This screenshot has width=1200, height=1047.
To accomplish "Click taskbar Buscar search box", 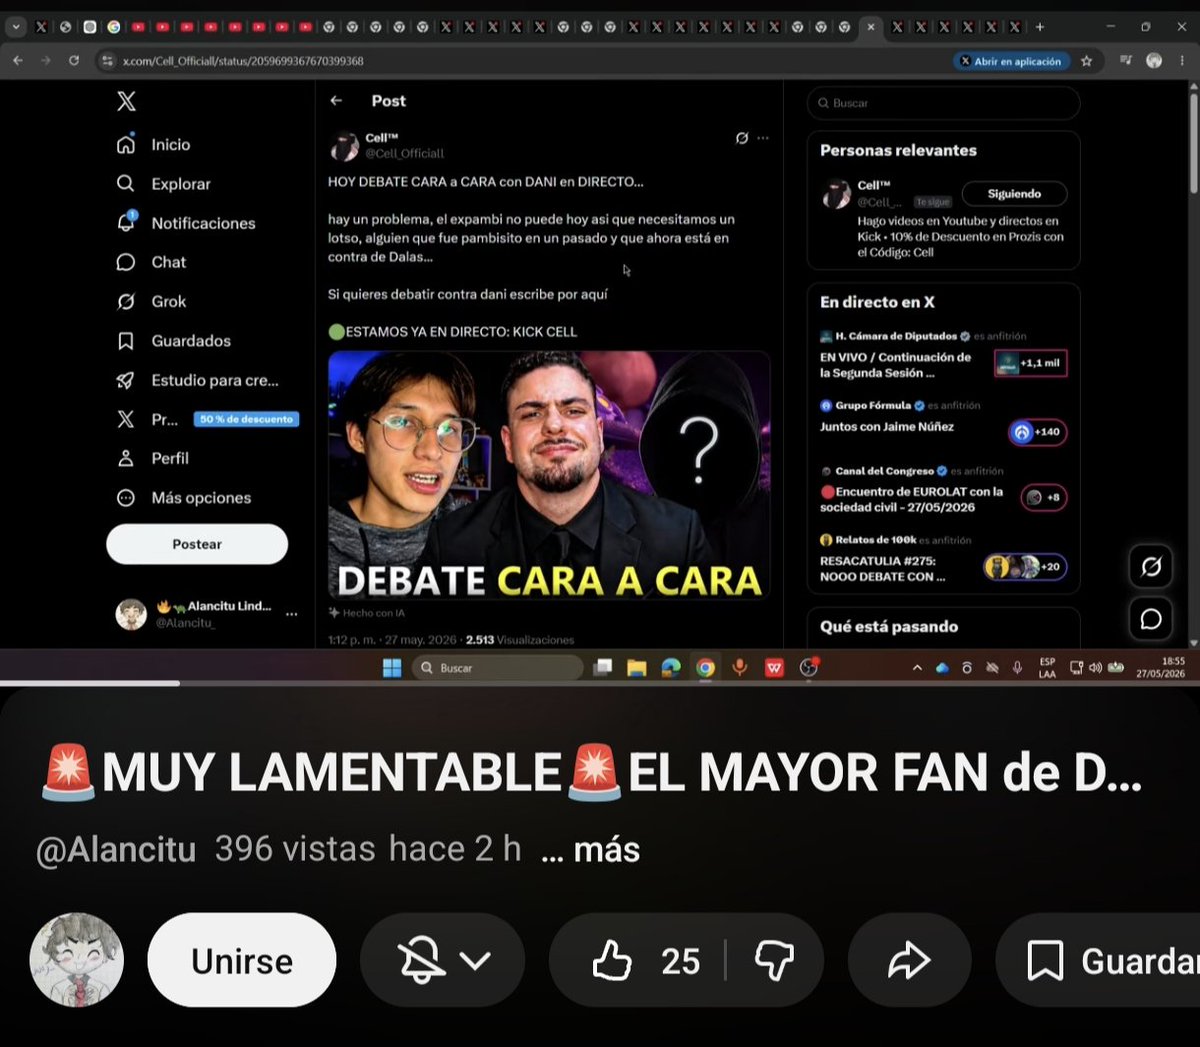I will 498,668.
